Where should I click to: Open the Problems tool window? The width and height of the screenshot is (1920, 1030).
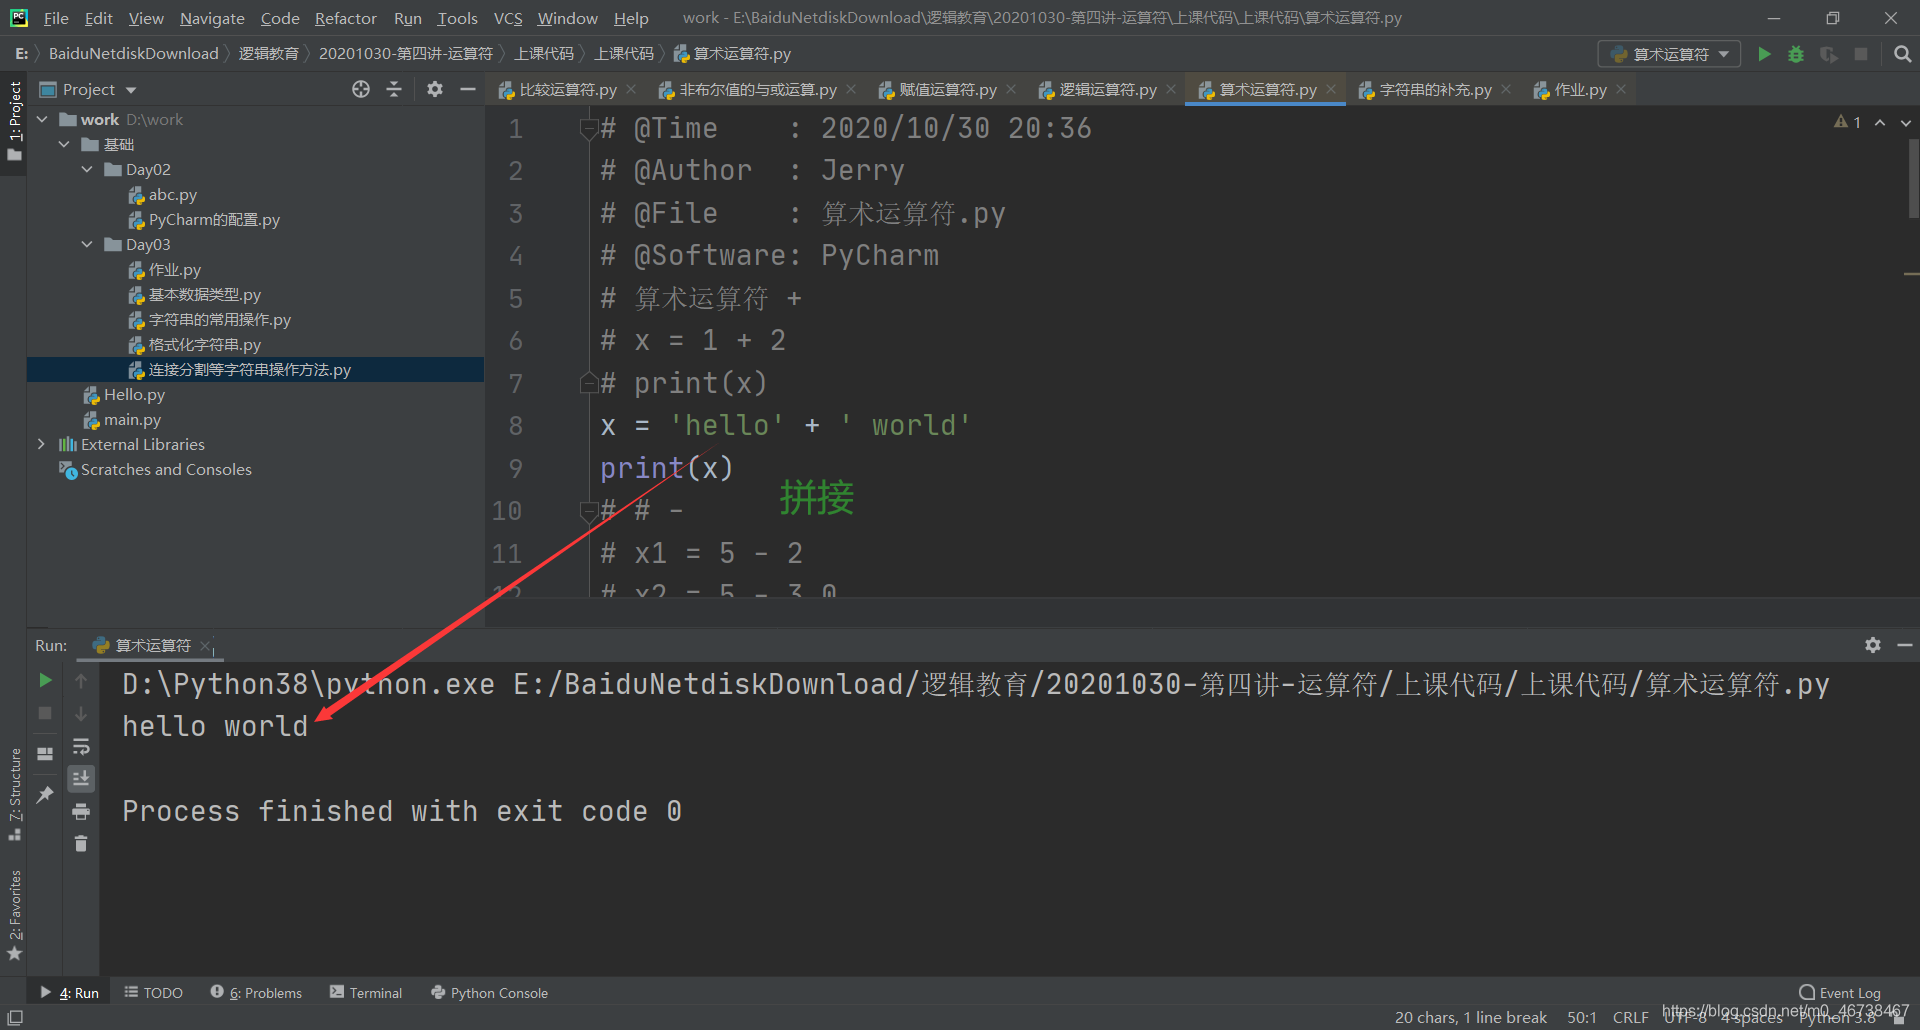pyautogui.click(x=256, y=992)
